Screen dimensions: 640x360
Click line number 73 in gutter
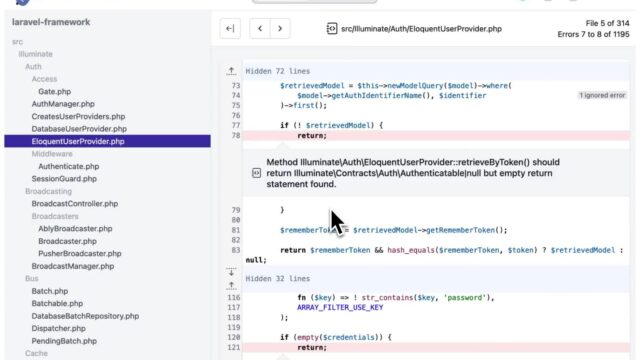(x=236, y=86)
